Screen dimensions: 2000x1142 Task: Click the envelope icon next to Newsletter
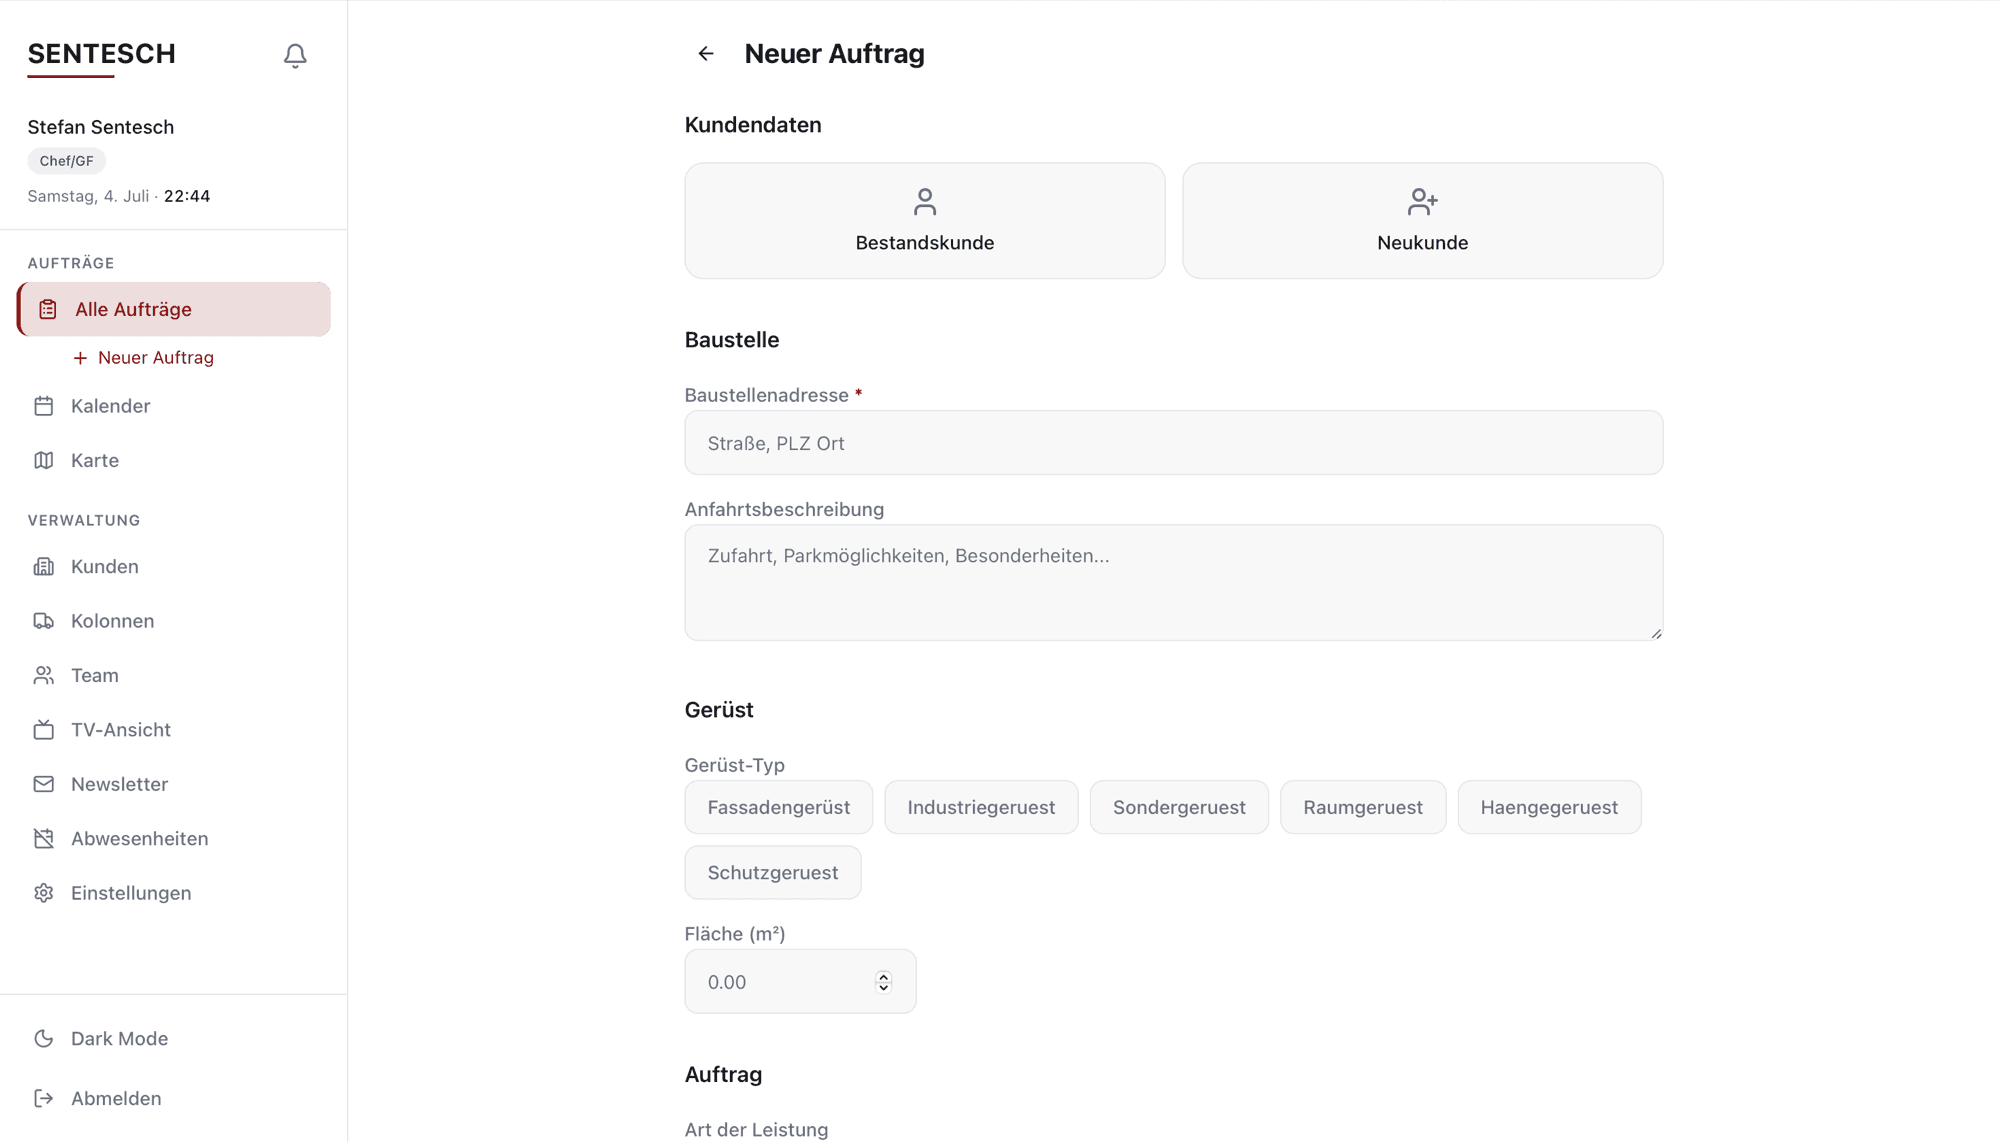(x=44, y=784)
